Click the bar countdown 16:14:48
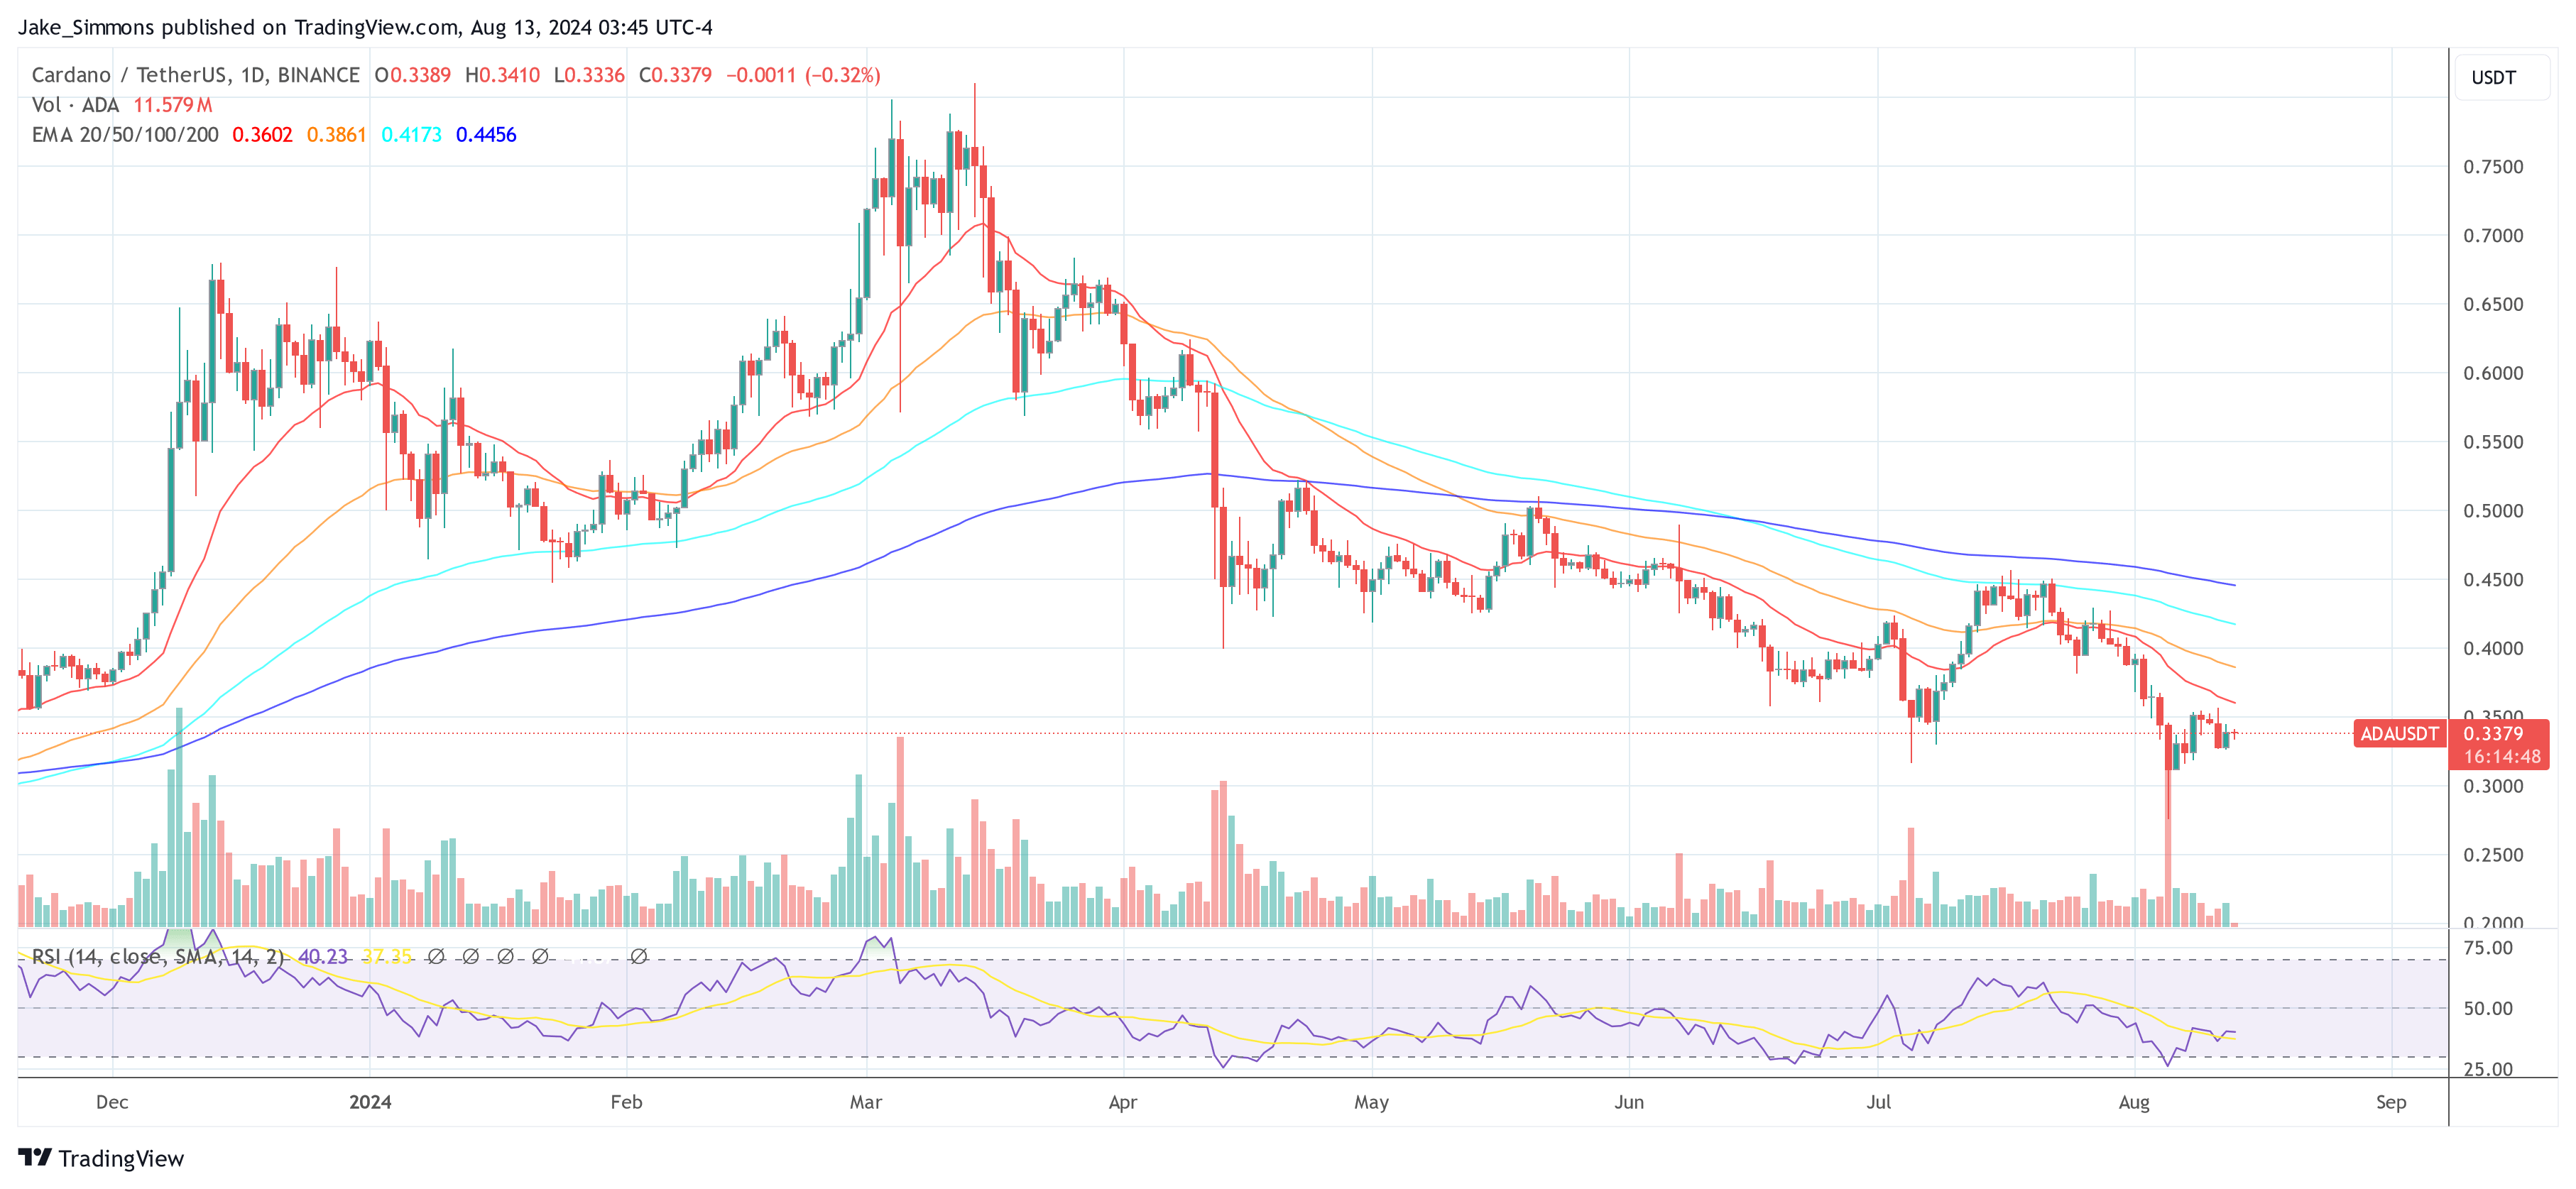The height and width of the screenshot is (1189, 2576). [2501, 757]
